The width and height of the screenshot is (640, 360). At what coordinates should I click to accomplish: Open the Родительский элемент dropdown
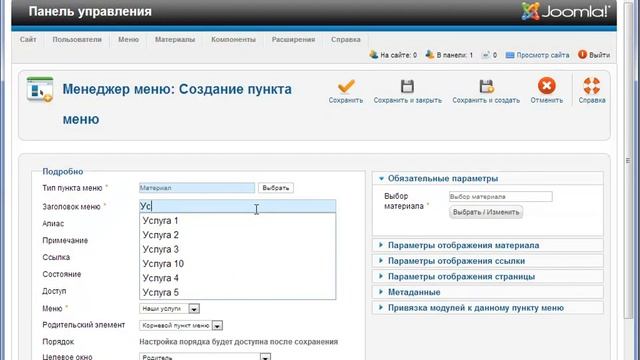(x=181, y=325)
